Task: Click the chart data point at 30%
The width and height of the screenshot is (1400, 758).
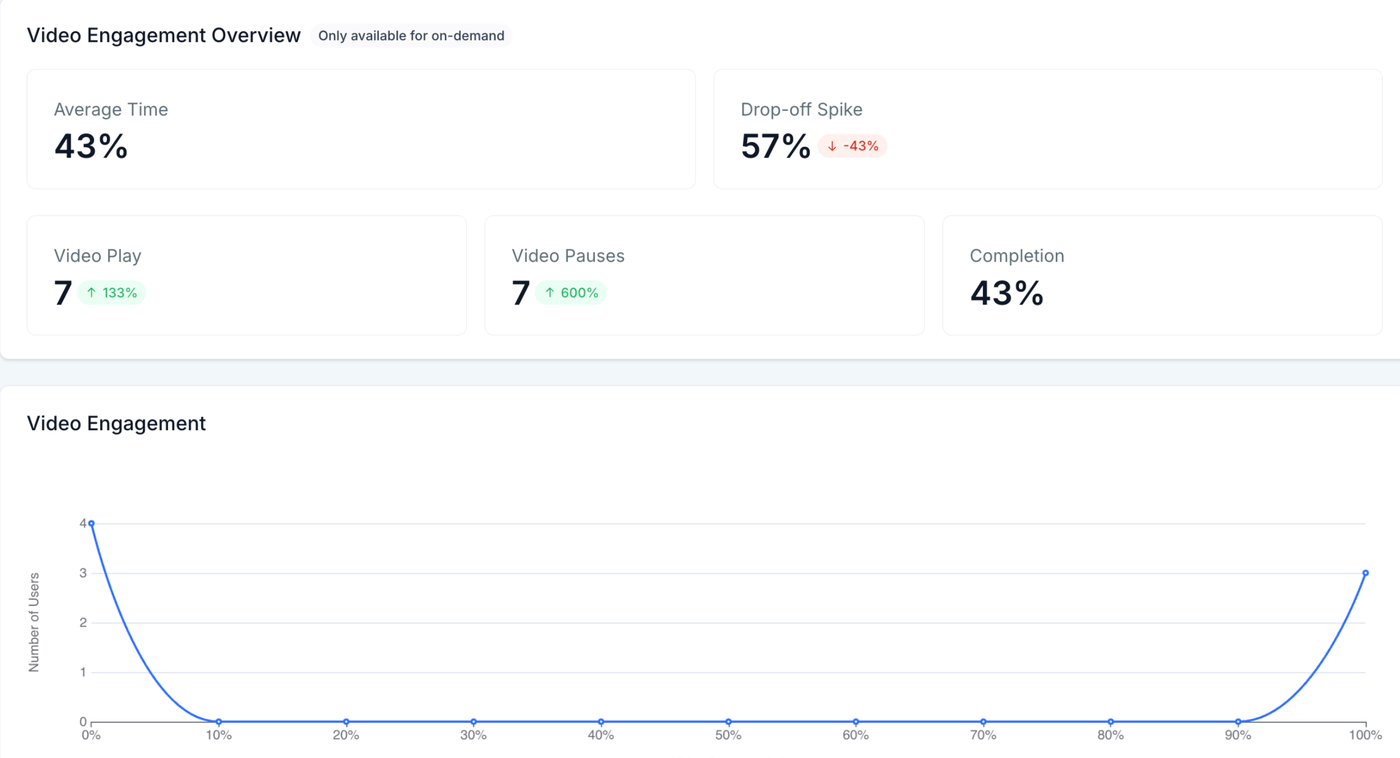Action: click(474, 722)
